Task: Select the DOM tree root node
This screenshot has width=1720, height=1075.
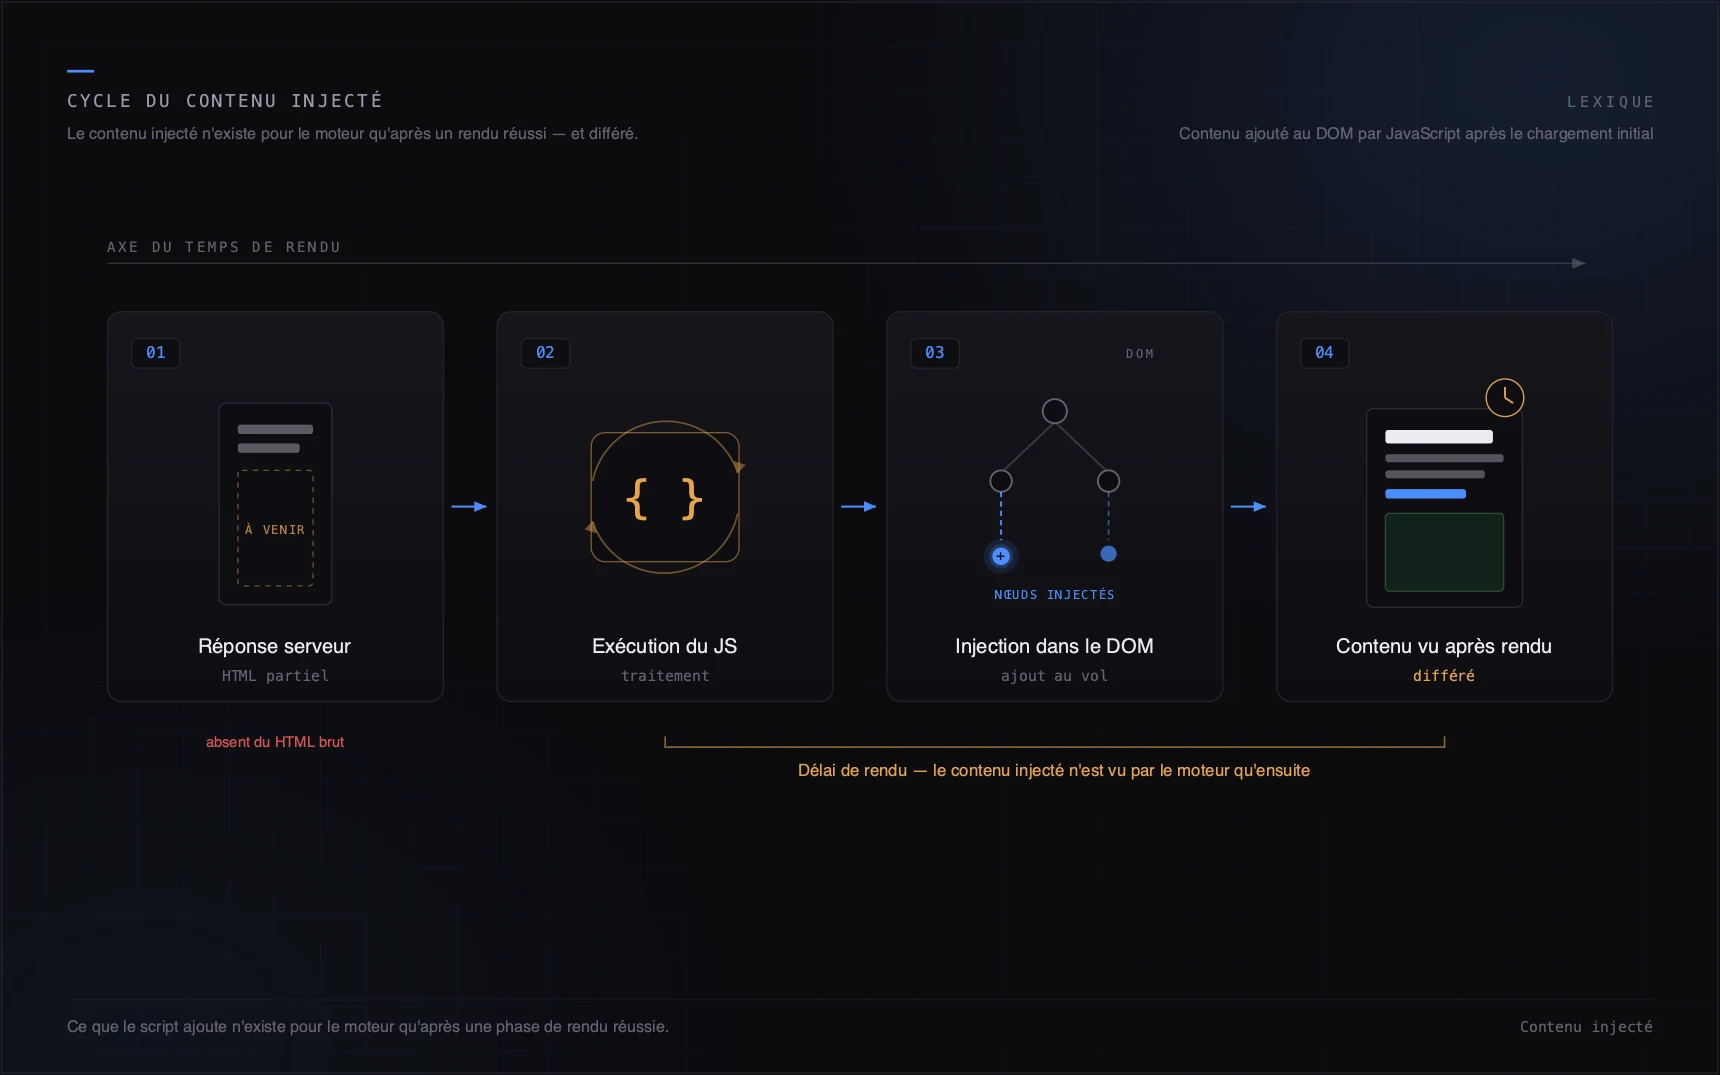Action: (x=1054, y=411)
